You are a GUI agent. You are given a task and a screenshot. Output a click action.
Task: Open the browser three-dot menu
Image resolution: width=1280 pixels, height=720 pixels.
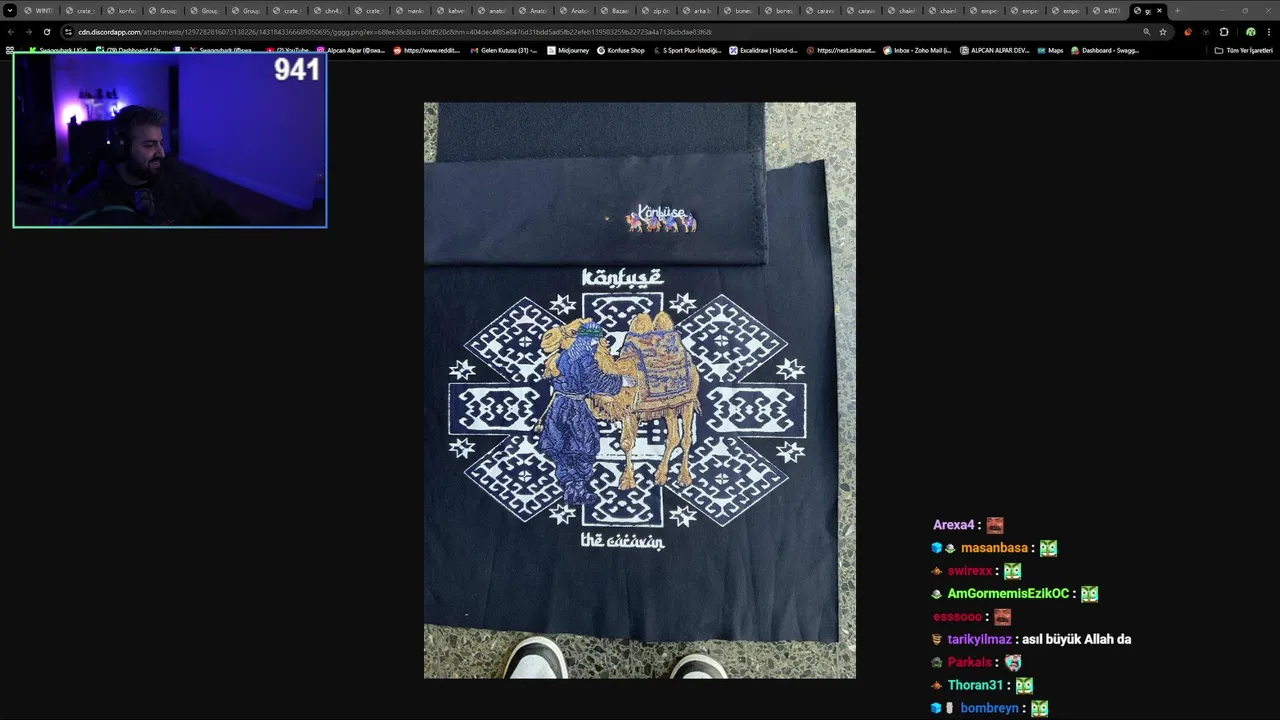pyautogui.click(x=1268, y=32)
